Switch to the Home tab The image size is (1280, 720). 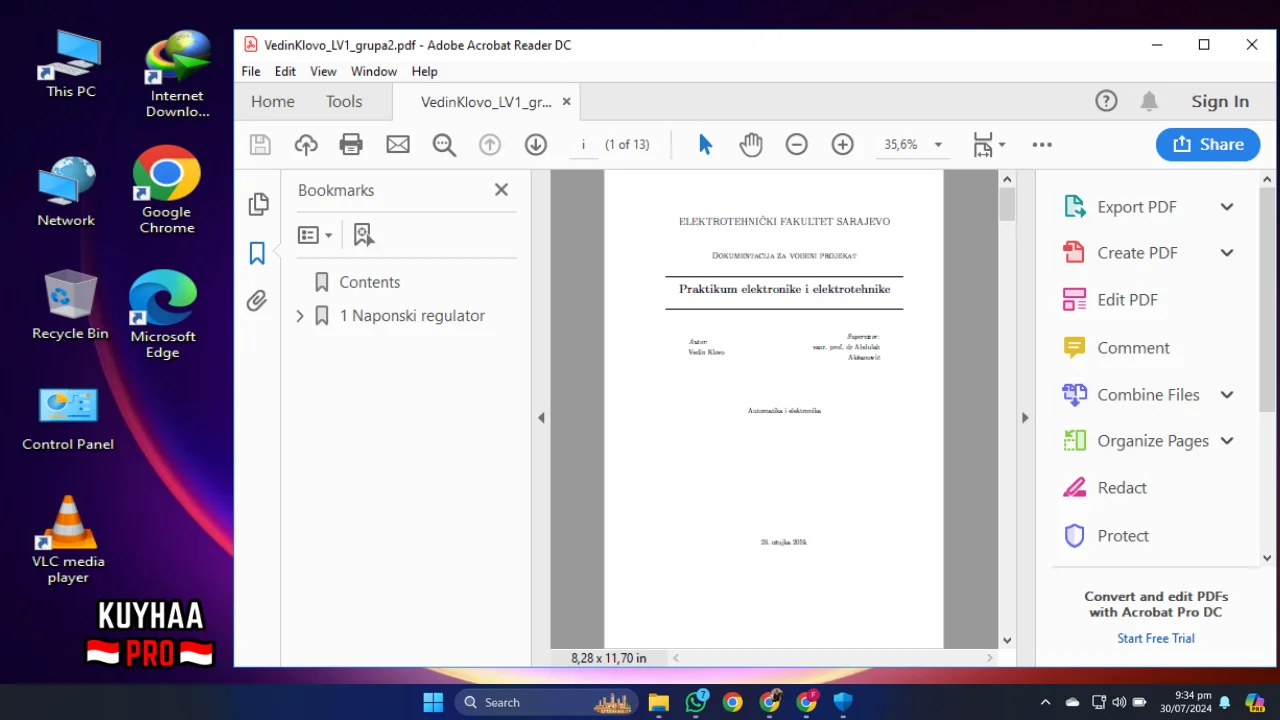[273, 101]
